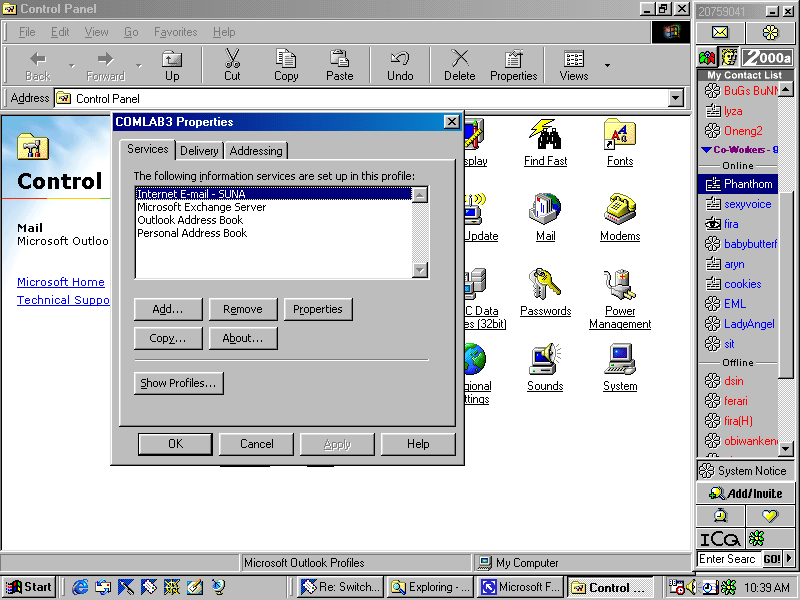The width and height of the screenshot is (800, 600).
Task: Confirm with the OK button
Action: click(175, 444)
